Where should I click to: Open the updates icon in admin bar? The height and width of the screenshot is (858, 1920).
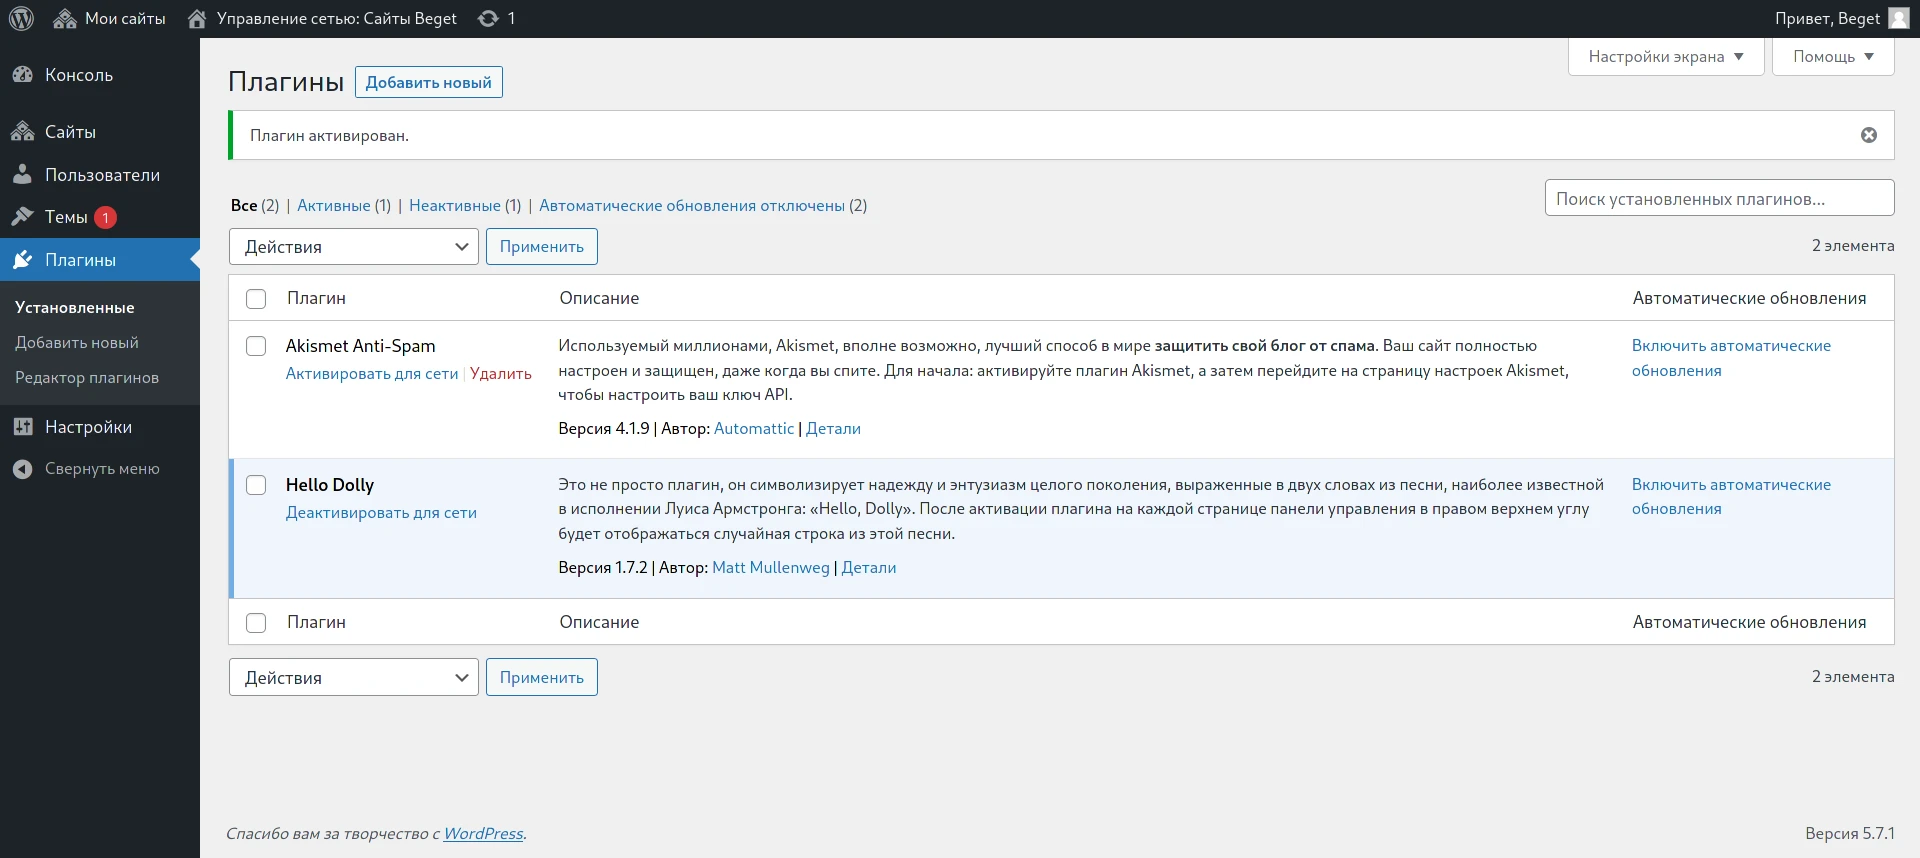(489, 18)
